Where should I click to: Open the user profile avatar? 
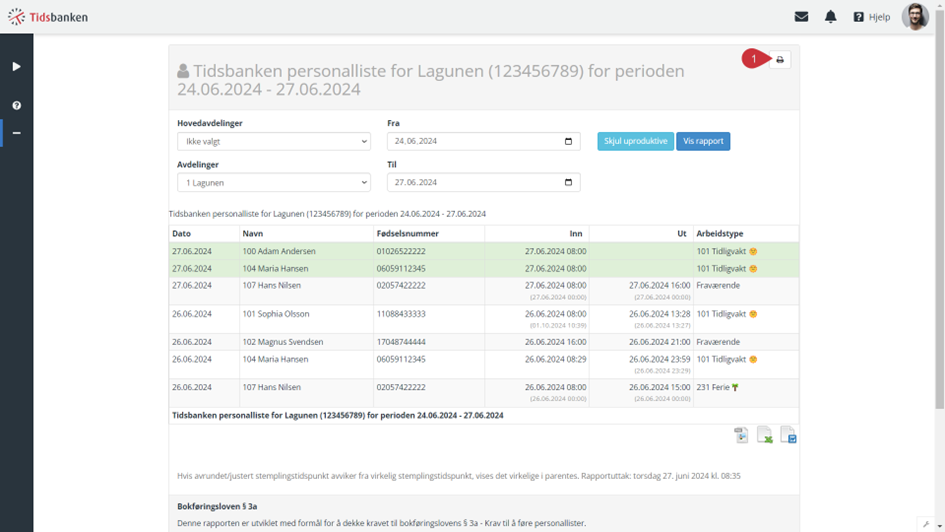(x=915, y=16)
